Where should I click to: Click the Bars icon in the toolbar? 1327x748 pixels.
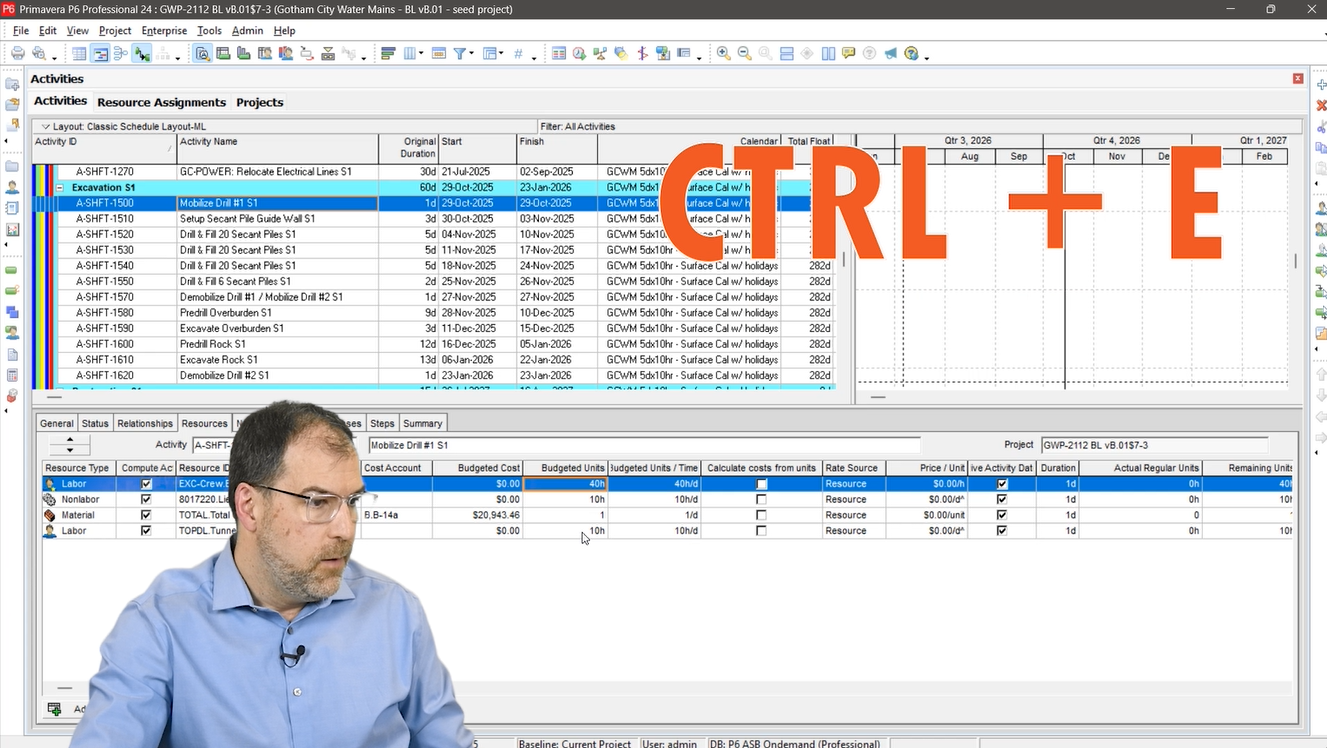coord(388,54)
